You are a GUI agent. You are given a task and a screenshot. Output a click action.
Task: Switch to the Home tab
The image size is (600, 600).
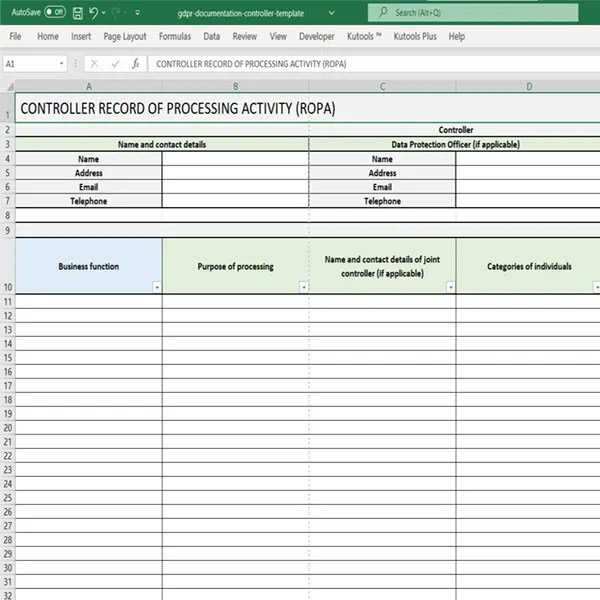pos(48,36)
